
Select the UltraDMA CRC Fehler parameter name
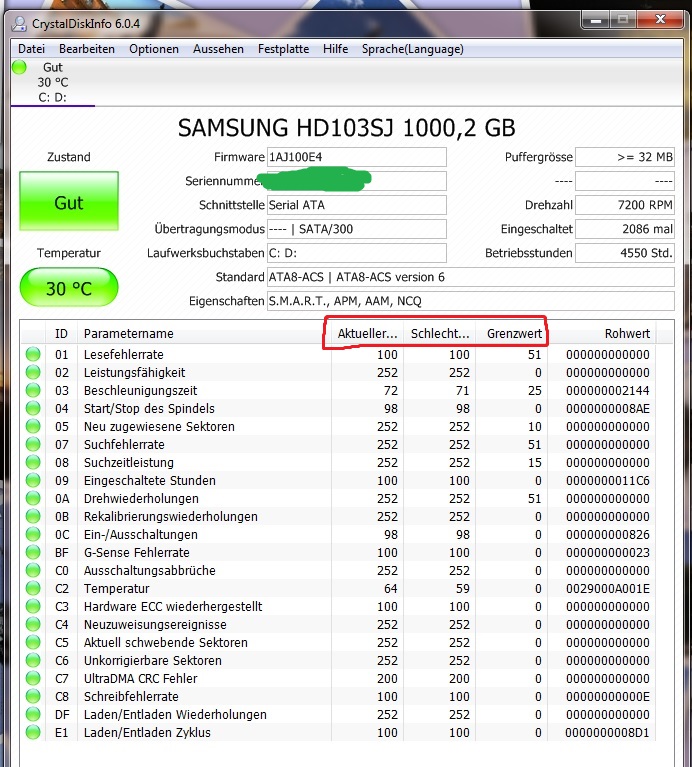point(140,678)
